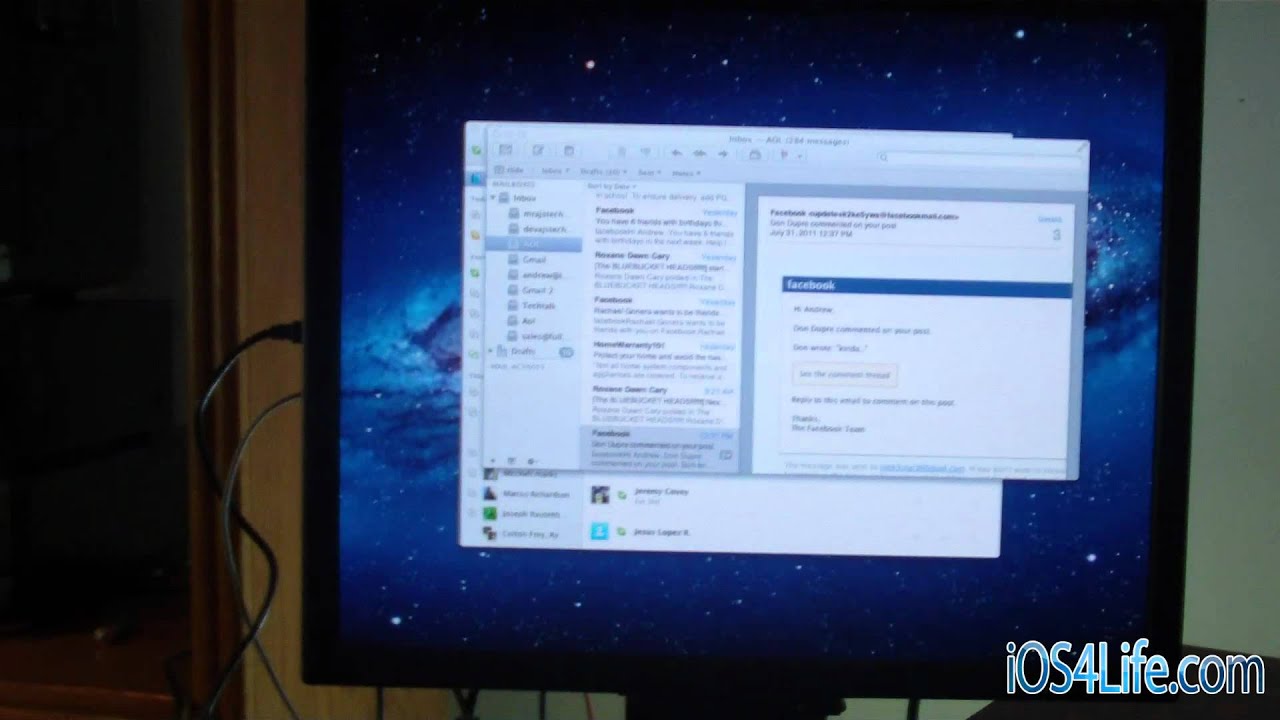Expand the Drafts disclosure triangle
This screenshot has height=720, width=1280.
[x=490, y=351]
